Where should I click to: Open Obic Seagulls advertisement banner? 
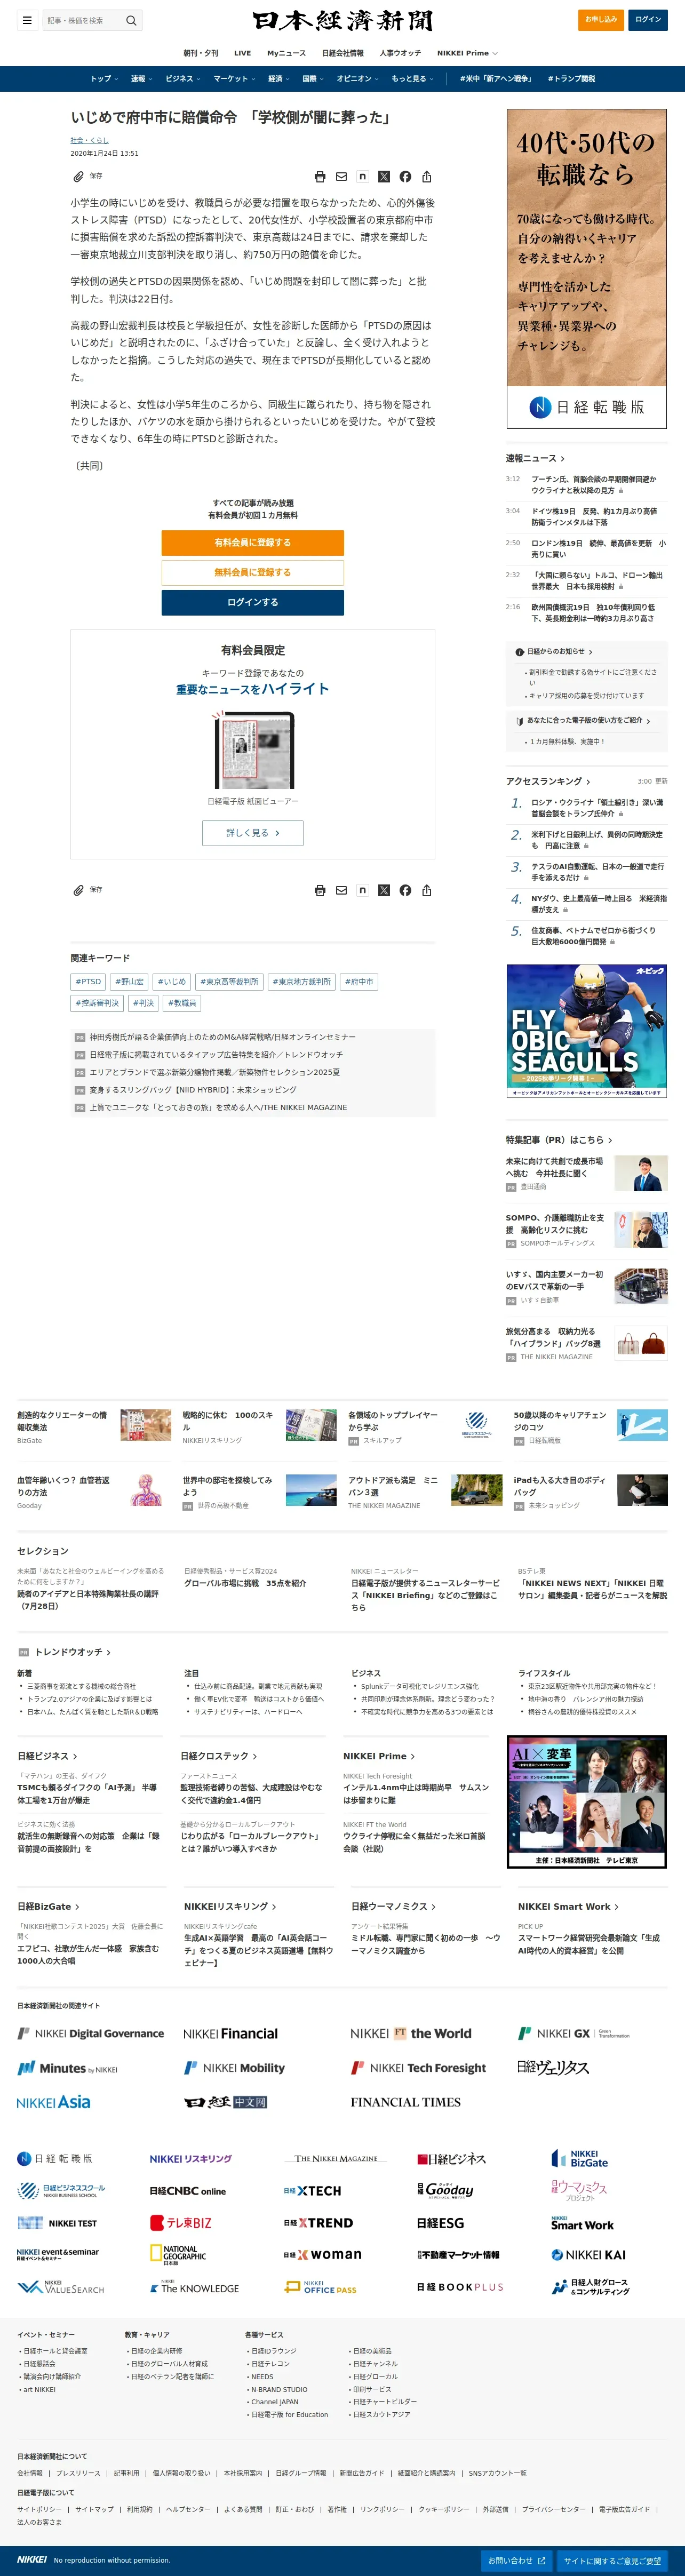586,1031
